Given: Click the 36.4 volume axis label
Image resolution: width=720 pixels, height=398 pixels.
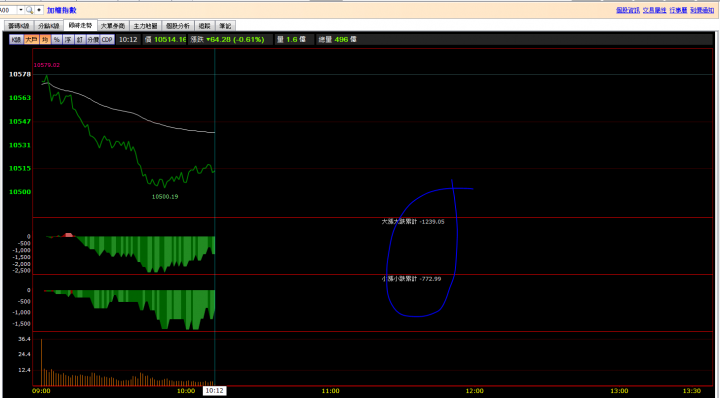Looking at the screenshot, I should 24,339.
